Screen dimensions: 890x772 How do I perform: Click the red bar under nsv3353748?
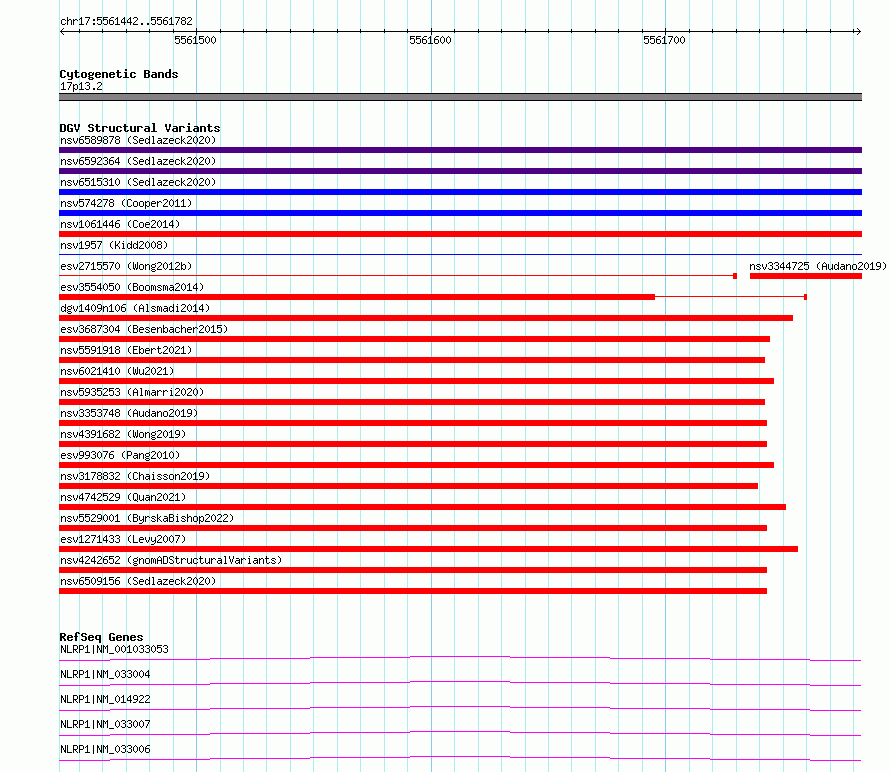[x=413, y=423]
